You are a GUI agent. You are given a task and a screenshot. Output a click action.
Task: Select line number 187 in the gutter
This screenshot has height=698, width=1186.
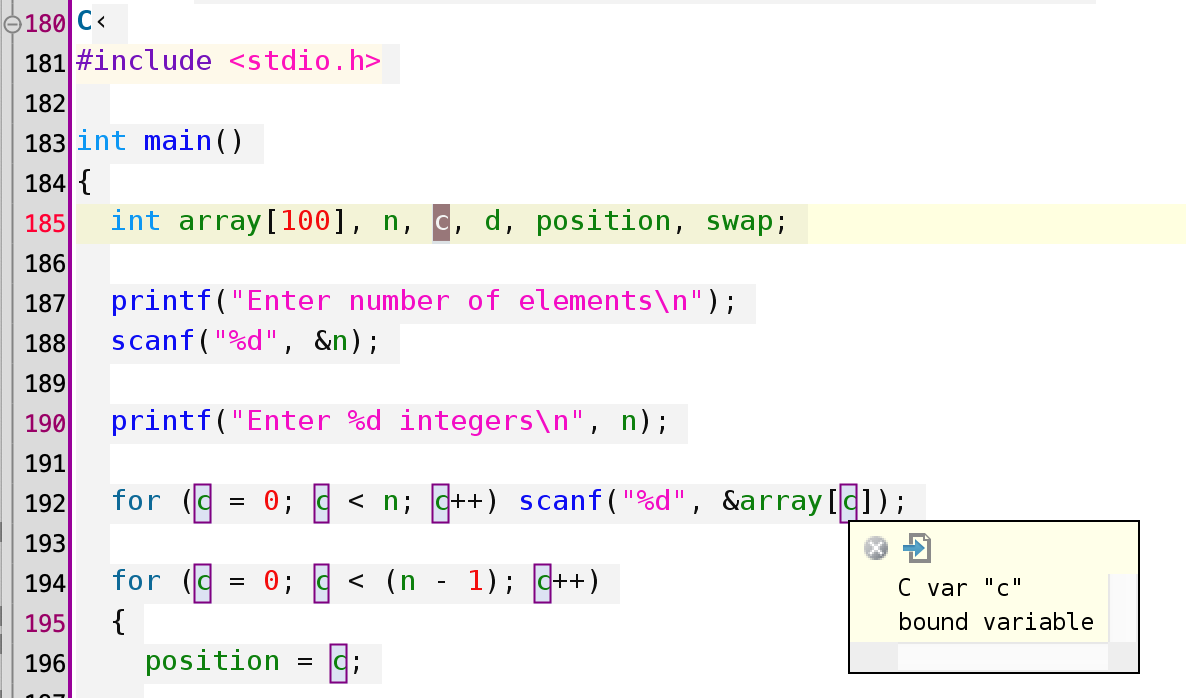coord(45,303)
